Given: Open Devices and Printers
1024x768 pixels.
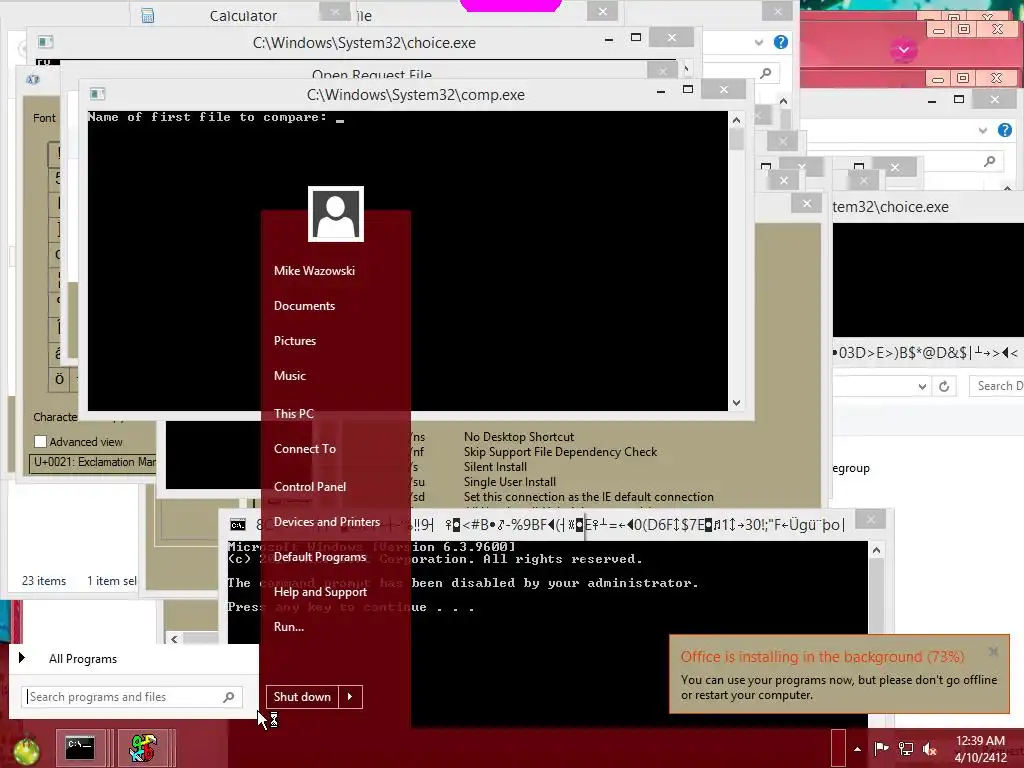Looking at the screenshot, I should 327,522.
